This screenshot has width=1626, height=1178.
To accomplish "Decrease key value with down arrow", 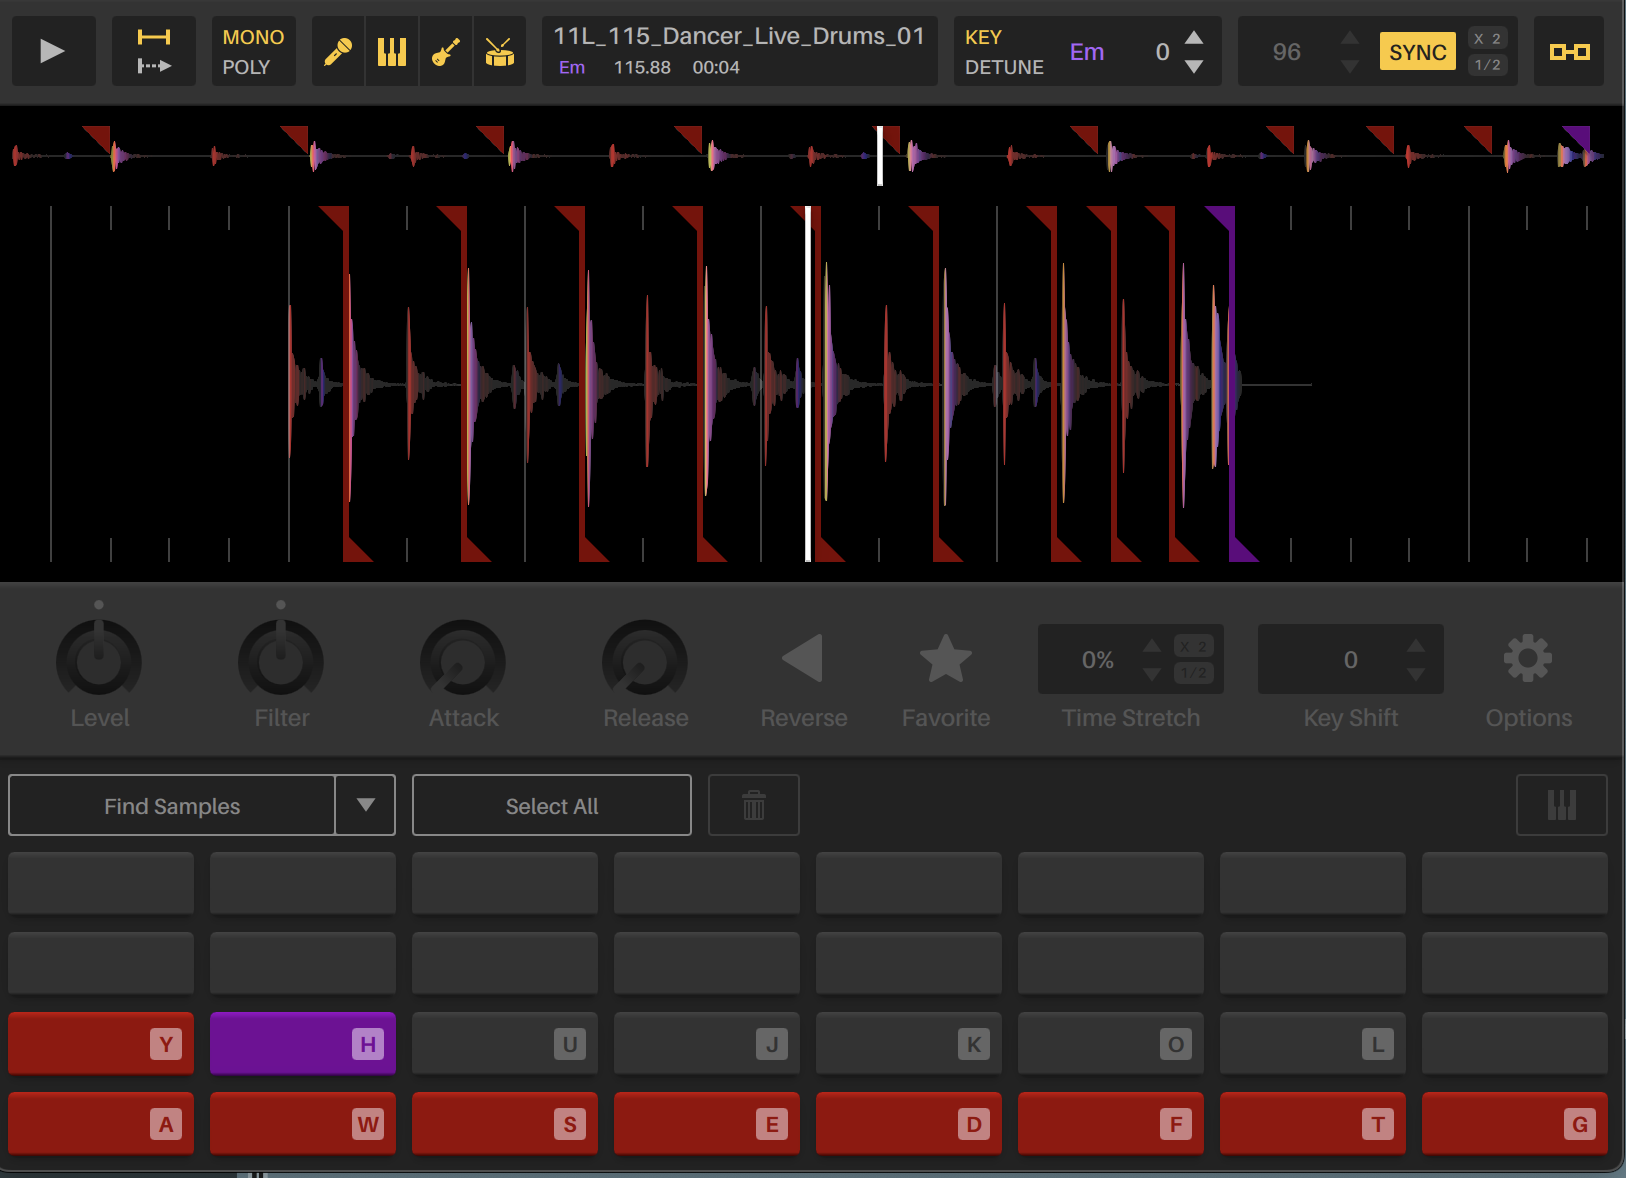I will [x=1194, y=66].
